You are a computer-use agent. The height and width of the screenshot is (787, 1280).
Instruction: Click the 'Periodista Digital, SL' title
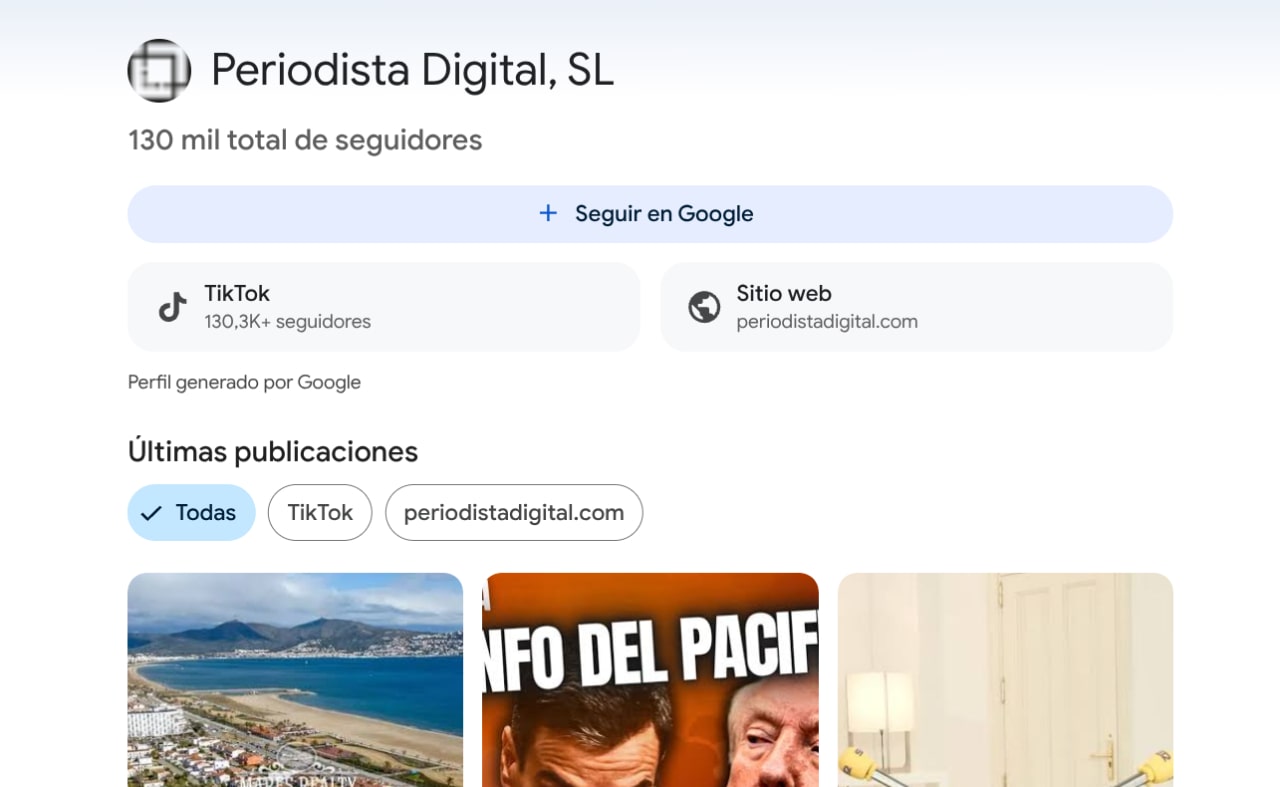[x=412, y=70]
